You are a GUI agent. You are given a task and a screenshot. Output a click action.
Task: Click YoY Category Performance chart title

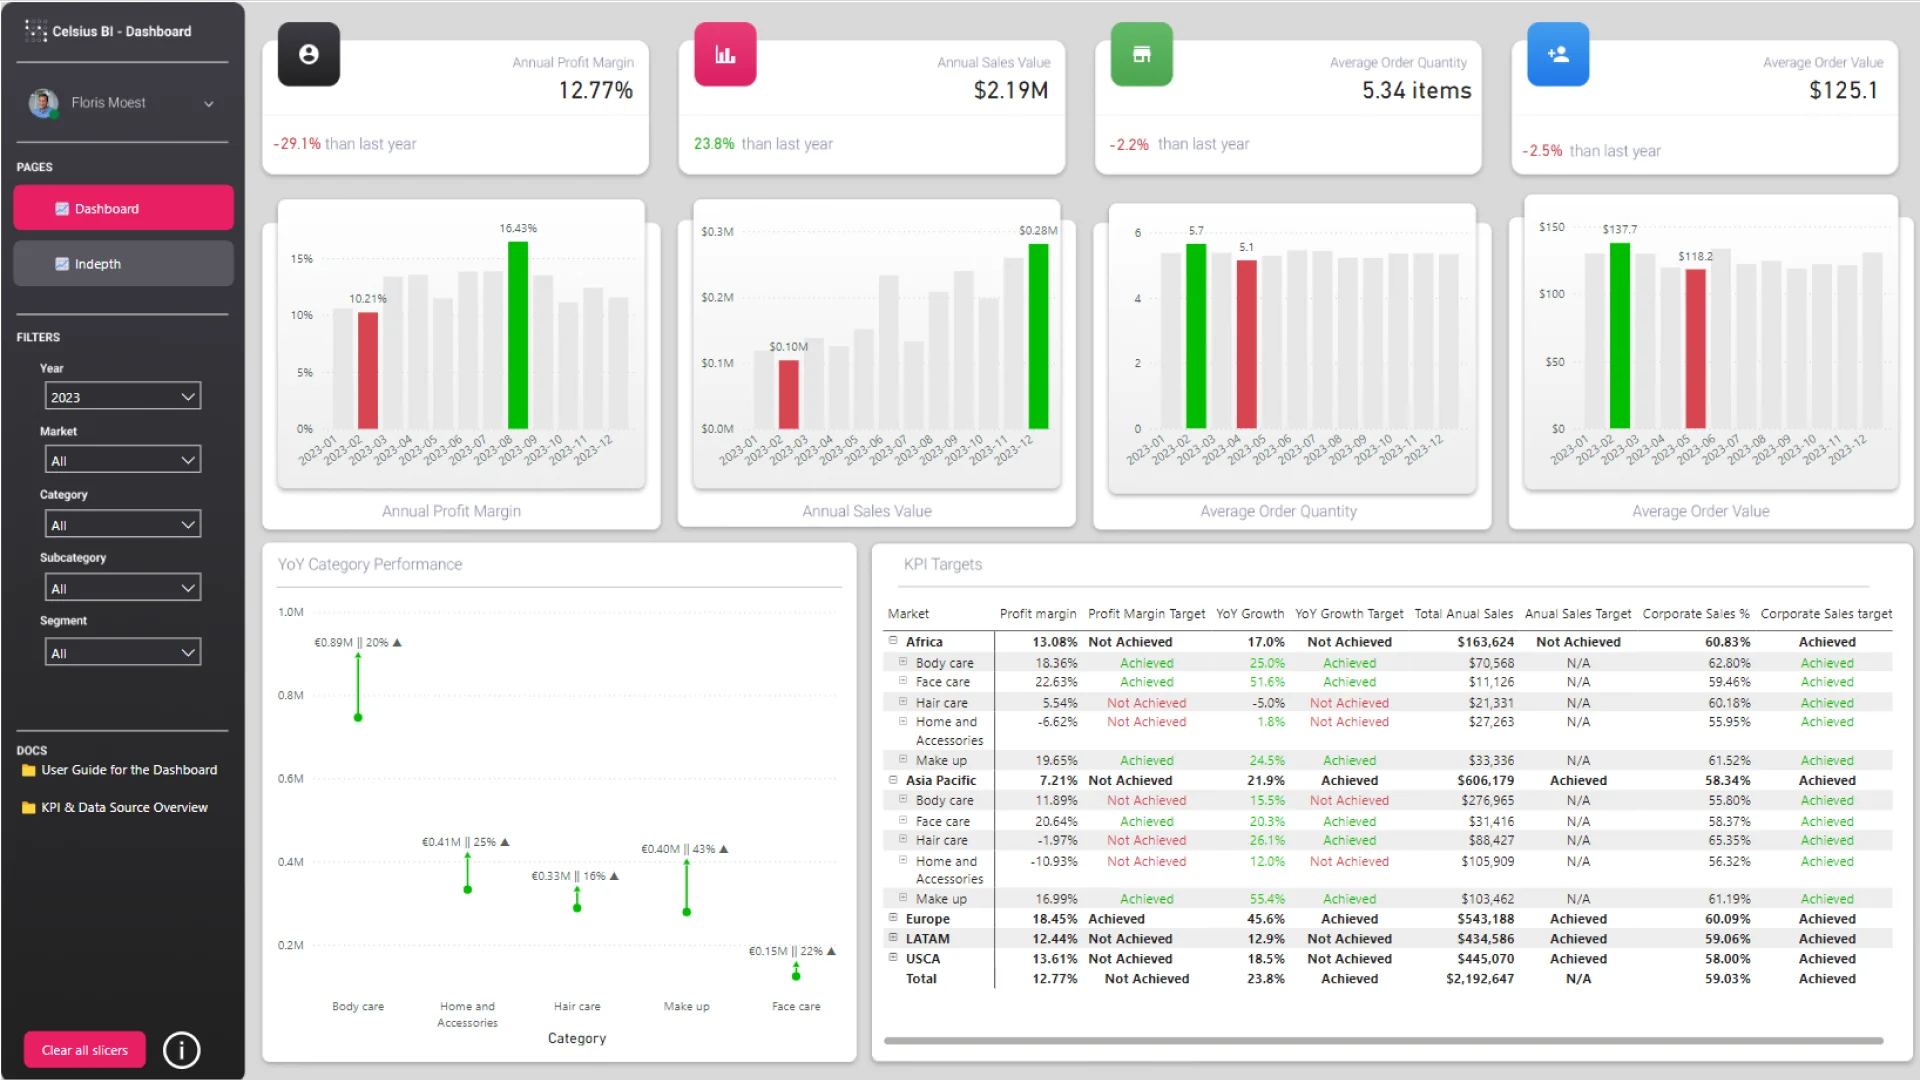[370, 564]
